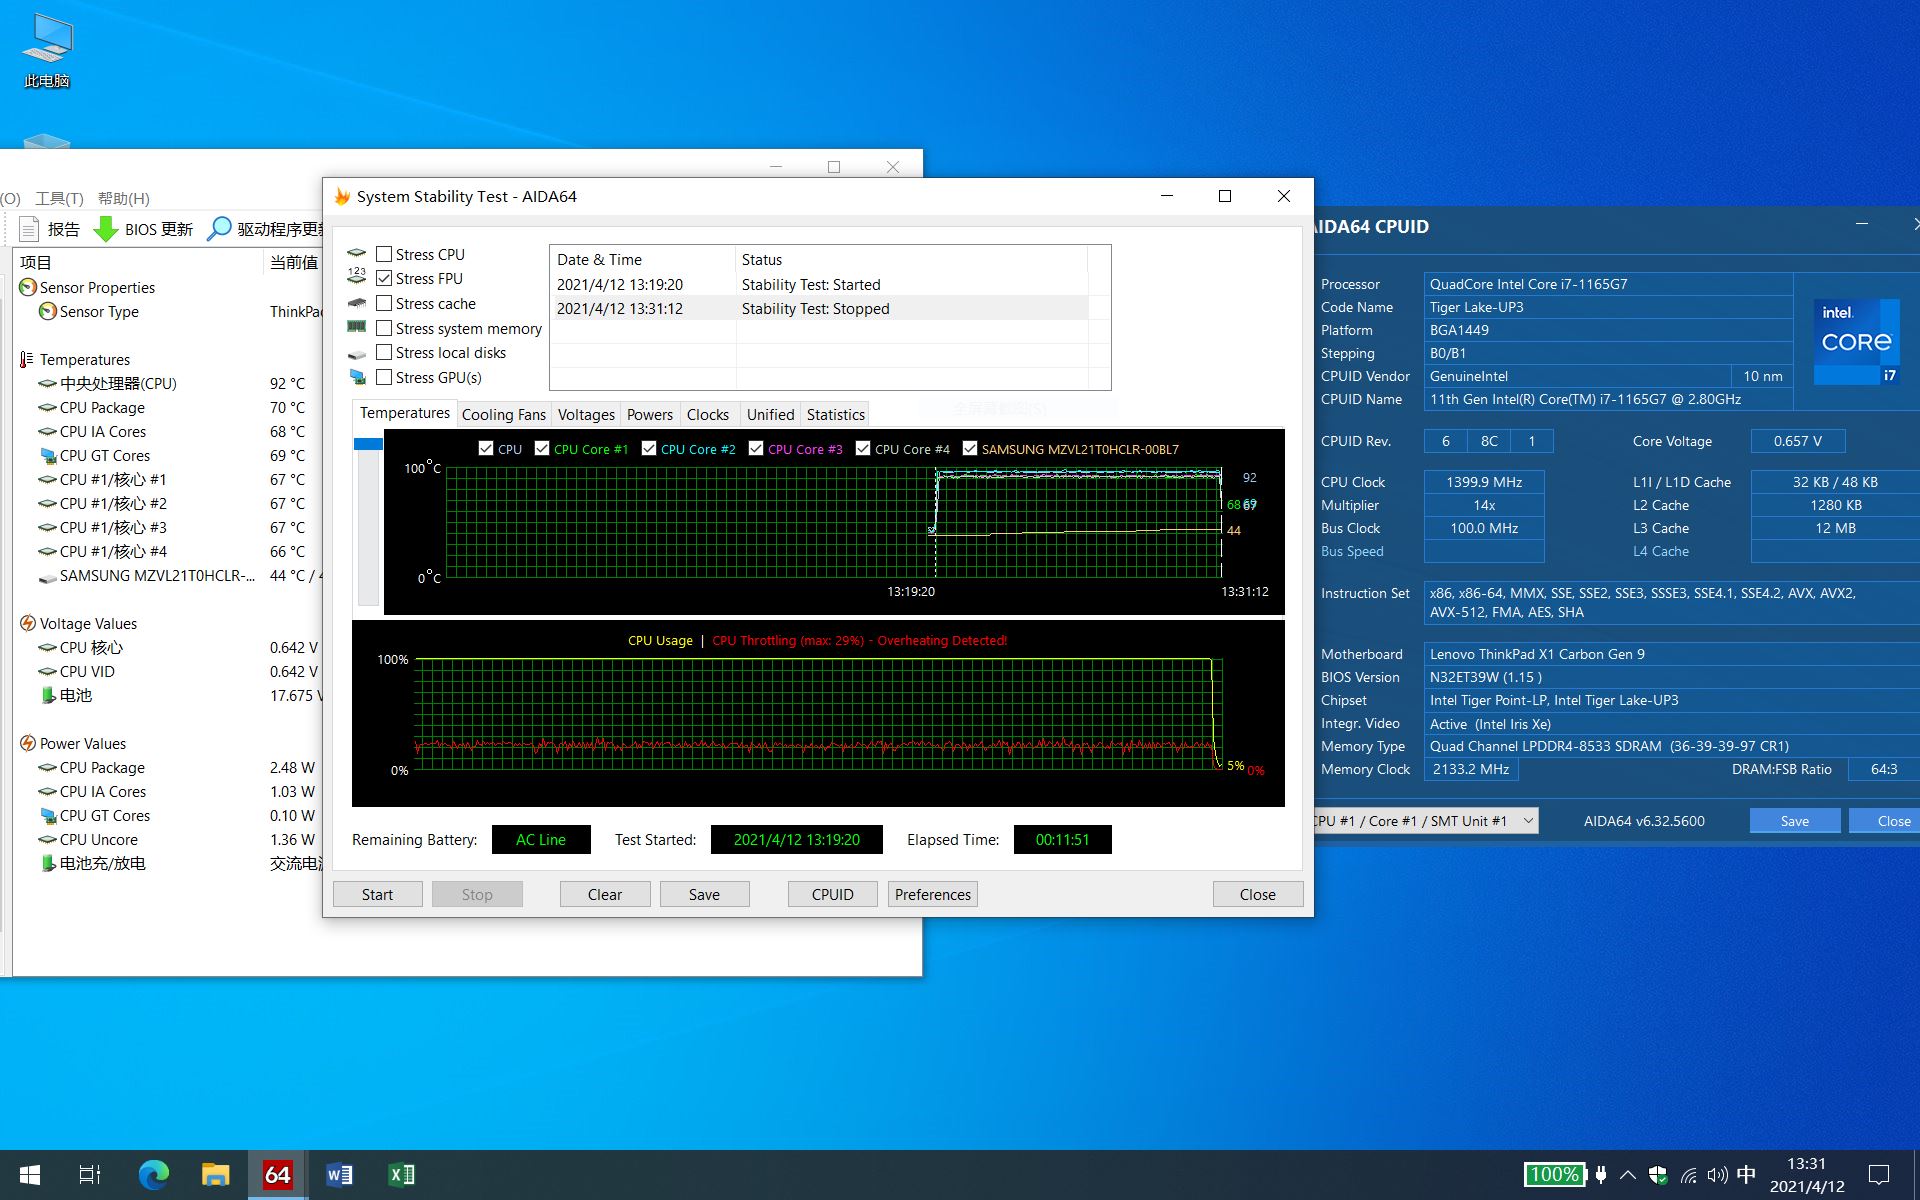Viewport: 1920px width, 1200px height.
Task: Select the Stability Test: Started log row
Action: (x=818, y=284)
